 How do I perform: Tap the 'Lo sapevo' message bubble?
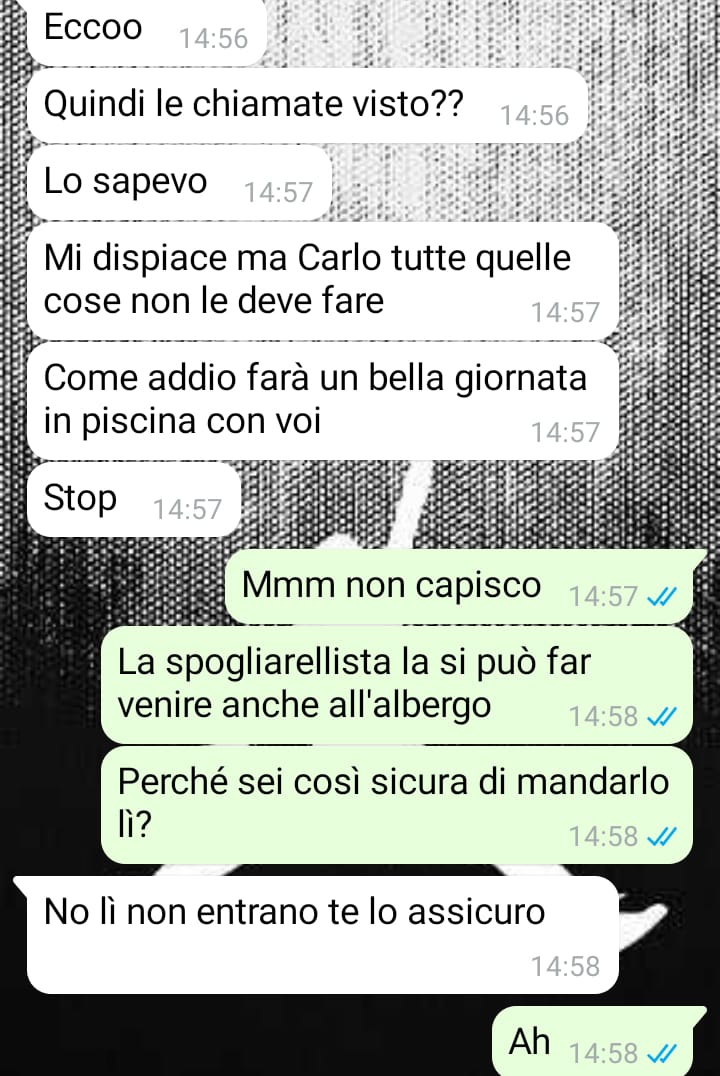[179, 183]
